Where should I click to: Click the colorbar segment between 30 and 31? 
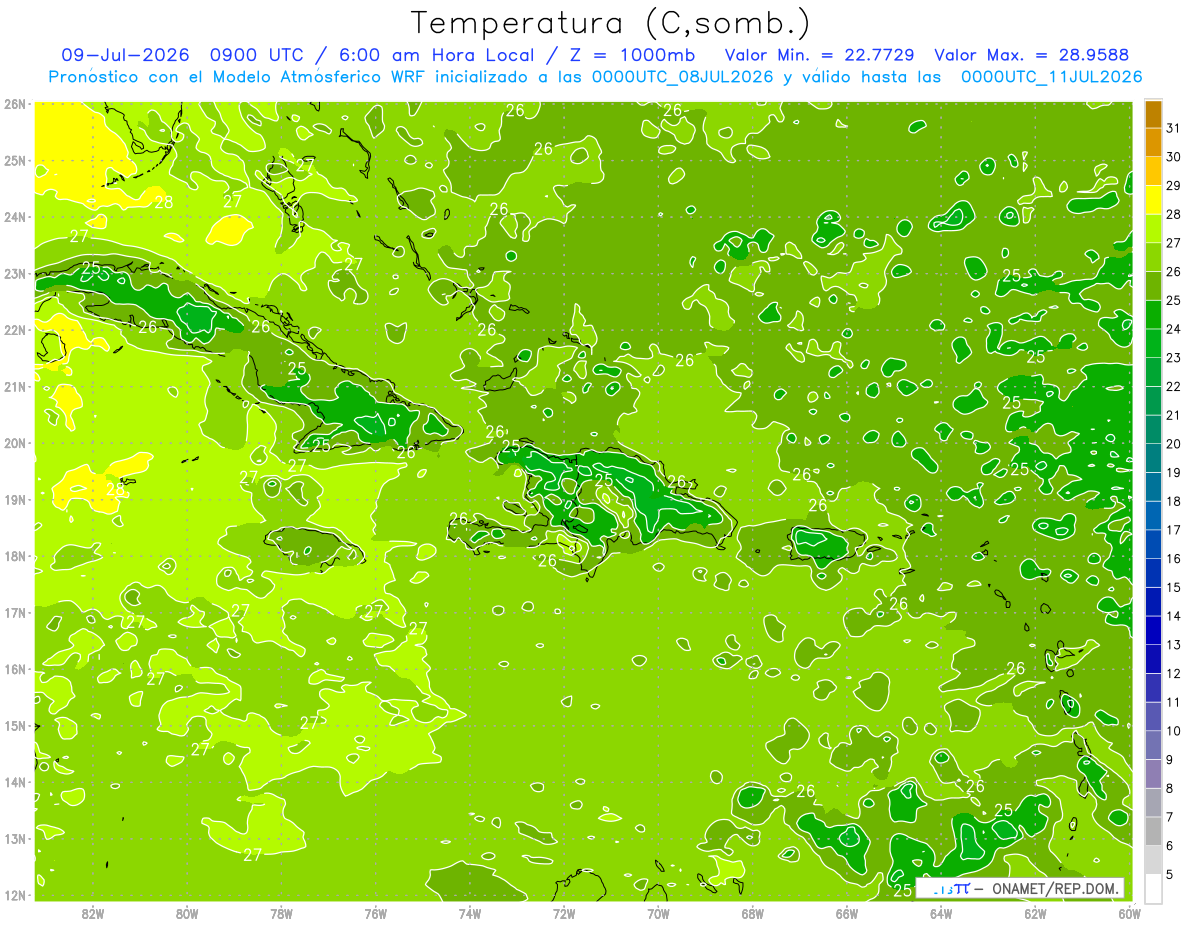tap(1153, 144)
